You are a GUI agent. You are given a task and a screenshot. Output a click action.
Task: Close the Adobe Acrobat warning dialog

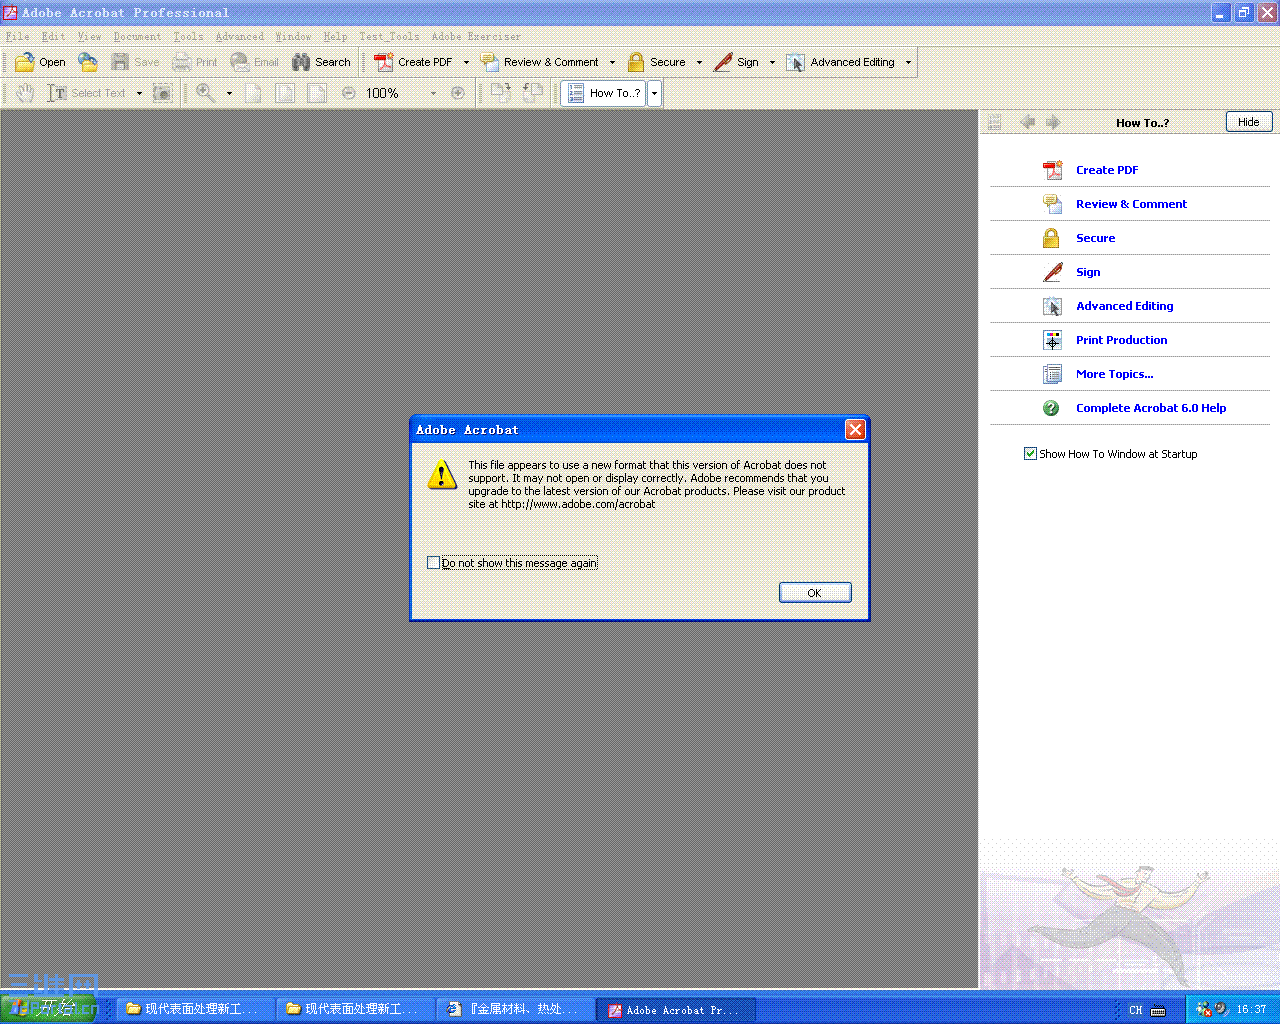[855, 429]
